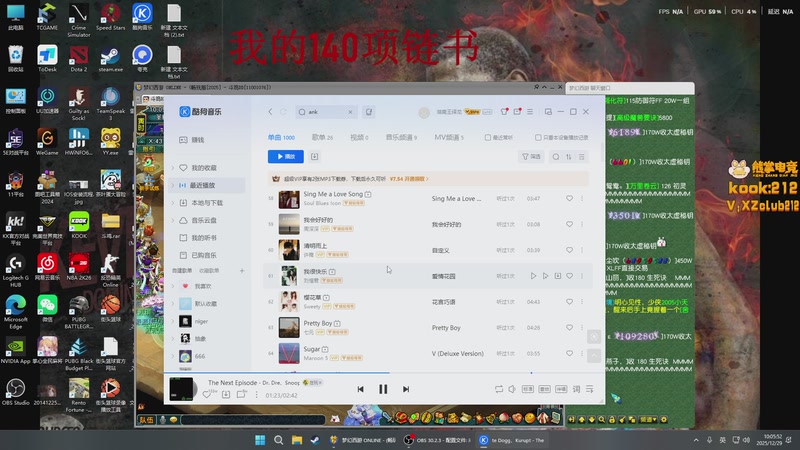Skip to the previous track
Image resolution: width=800 pixels, height=450 pixels.
(361, 389)
